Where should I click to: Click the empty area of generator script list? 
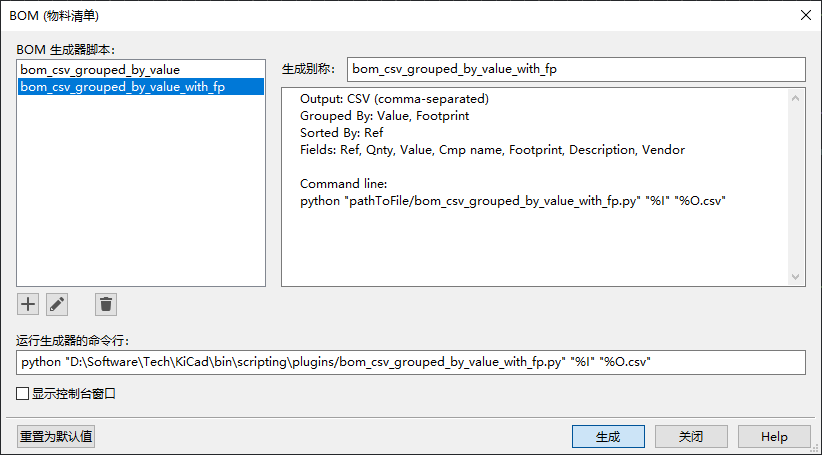[141, 191]
